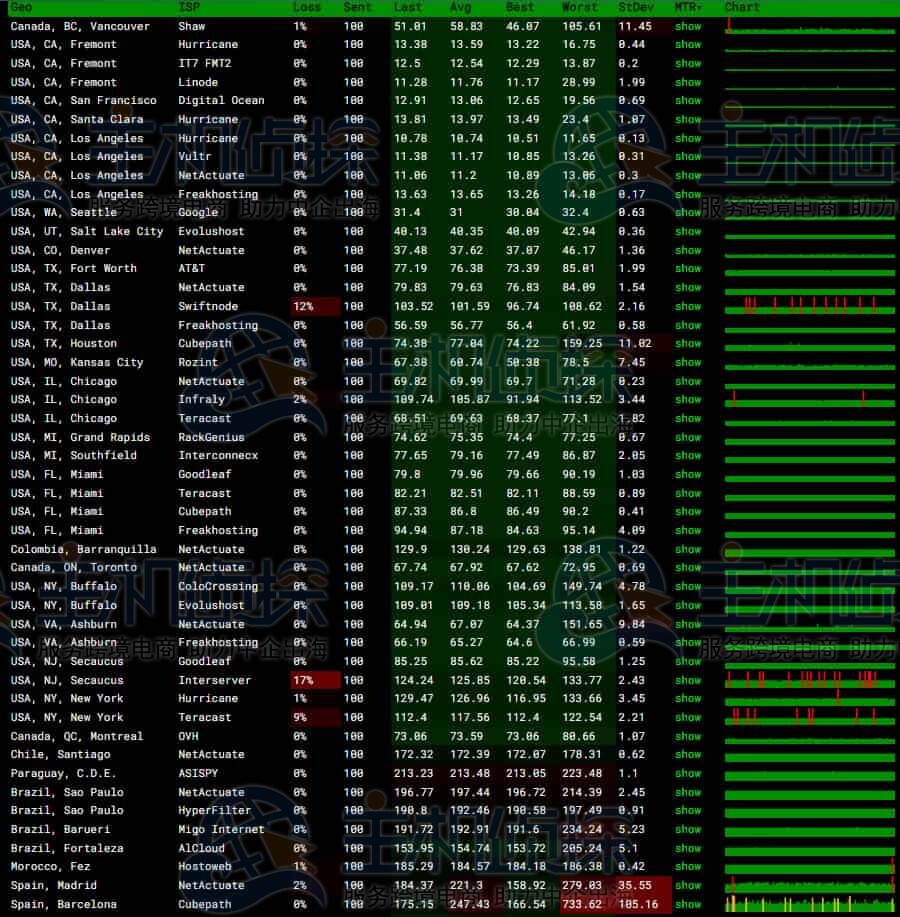The height and width of the screenshot is (917, 900).
Task: Select 'Canada, BC, Vancouver' geo cell
Action: point(80,26)
